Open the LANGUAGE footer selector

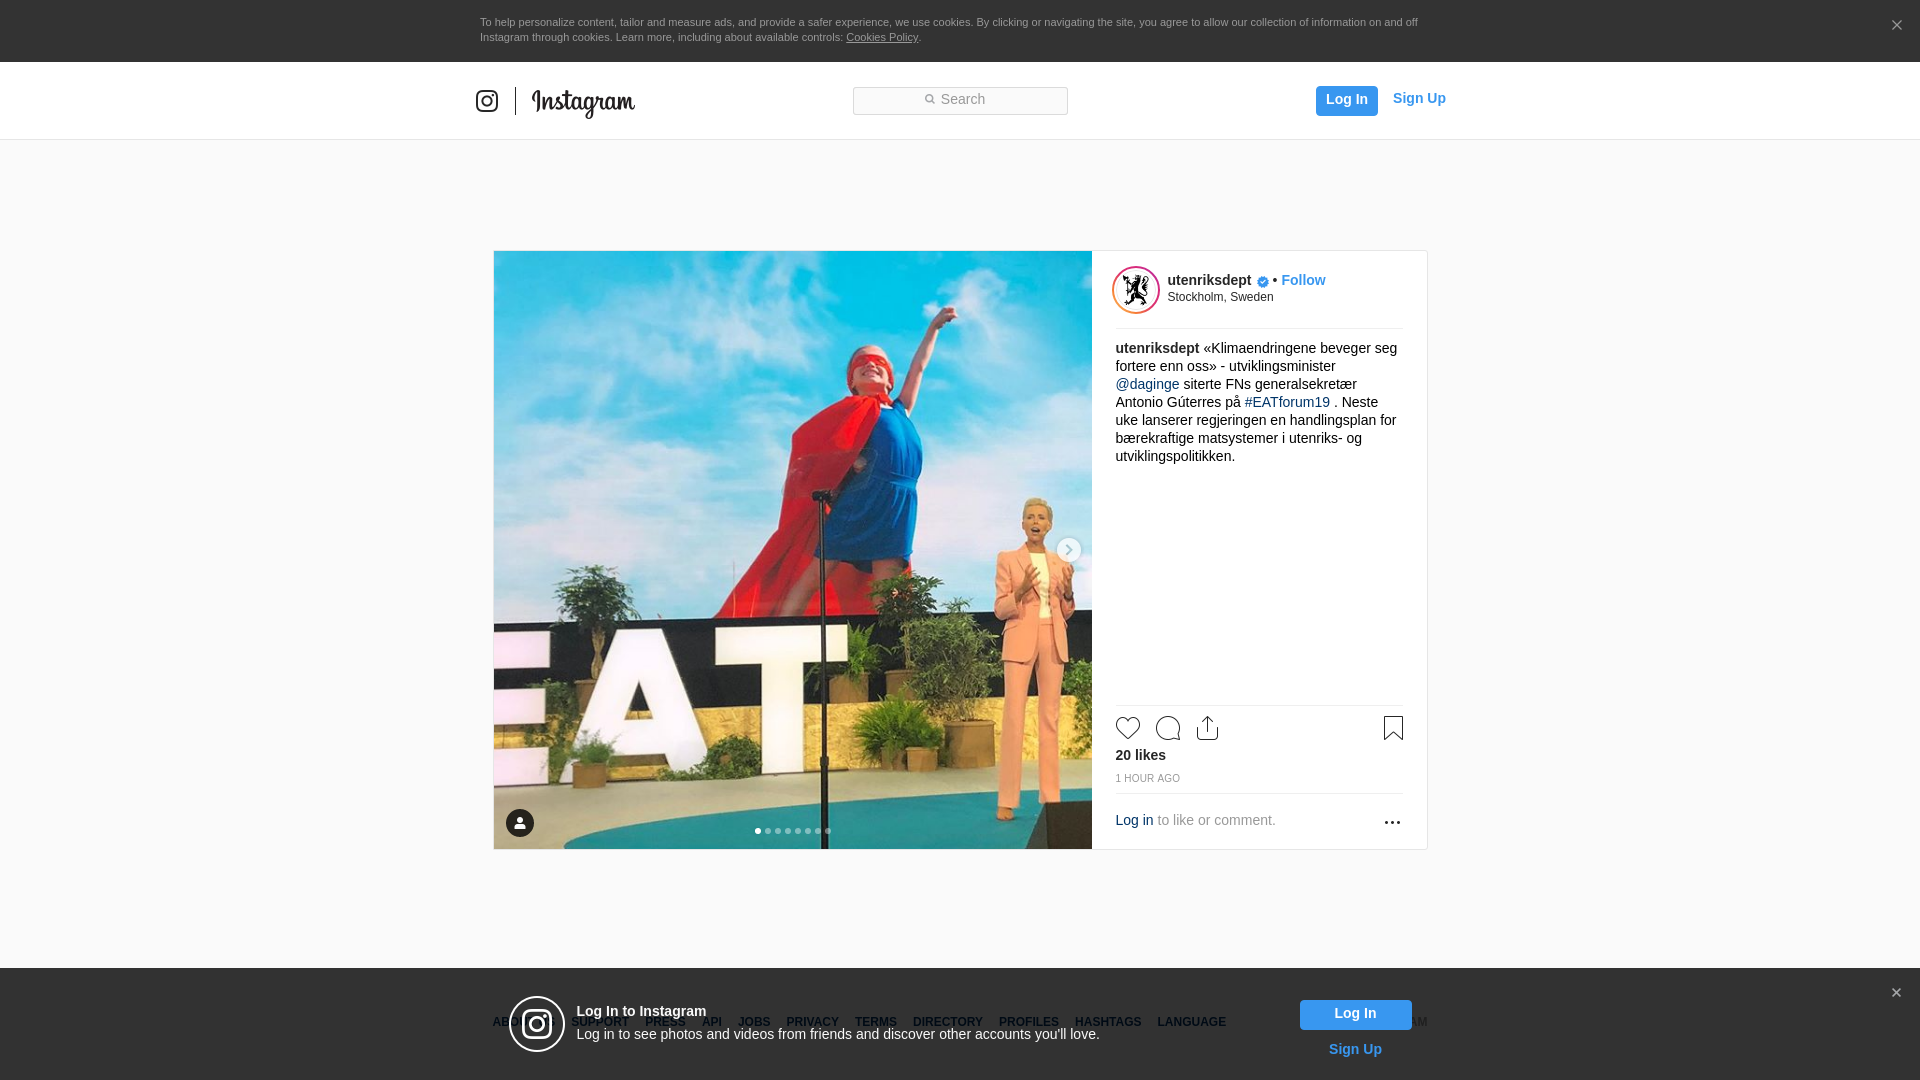(1191, 1022)
